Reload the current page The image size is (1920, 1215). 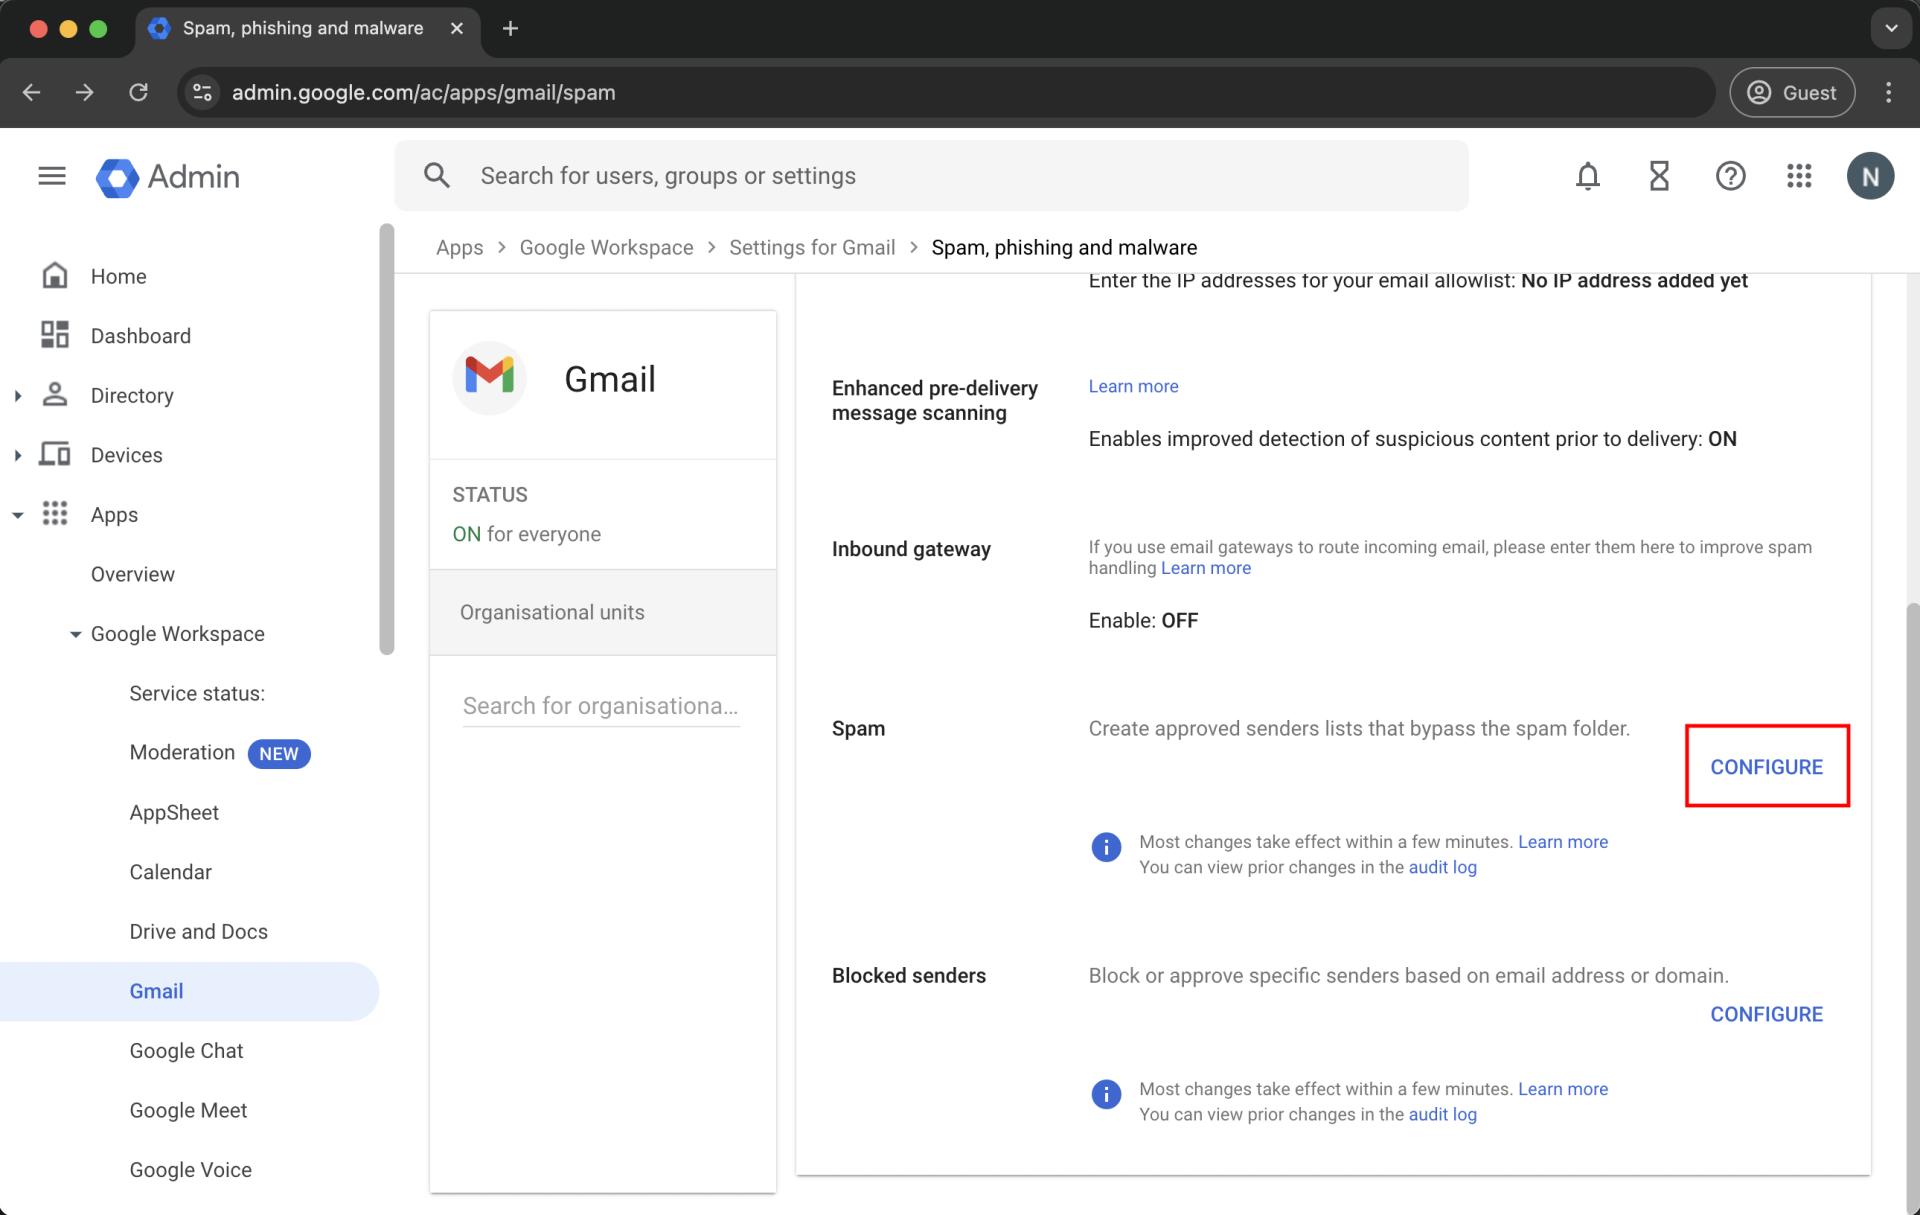tap(139, 92)
